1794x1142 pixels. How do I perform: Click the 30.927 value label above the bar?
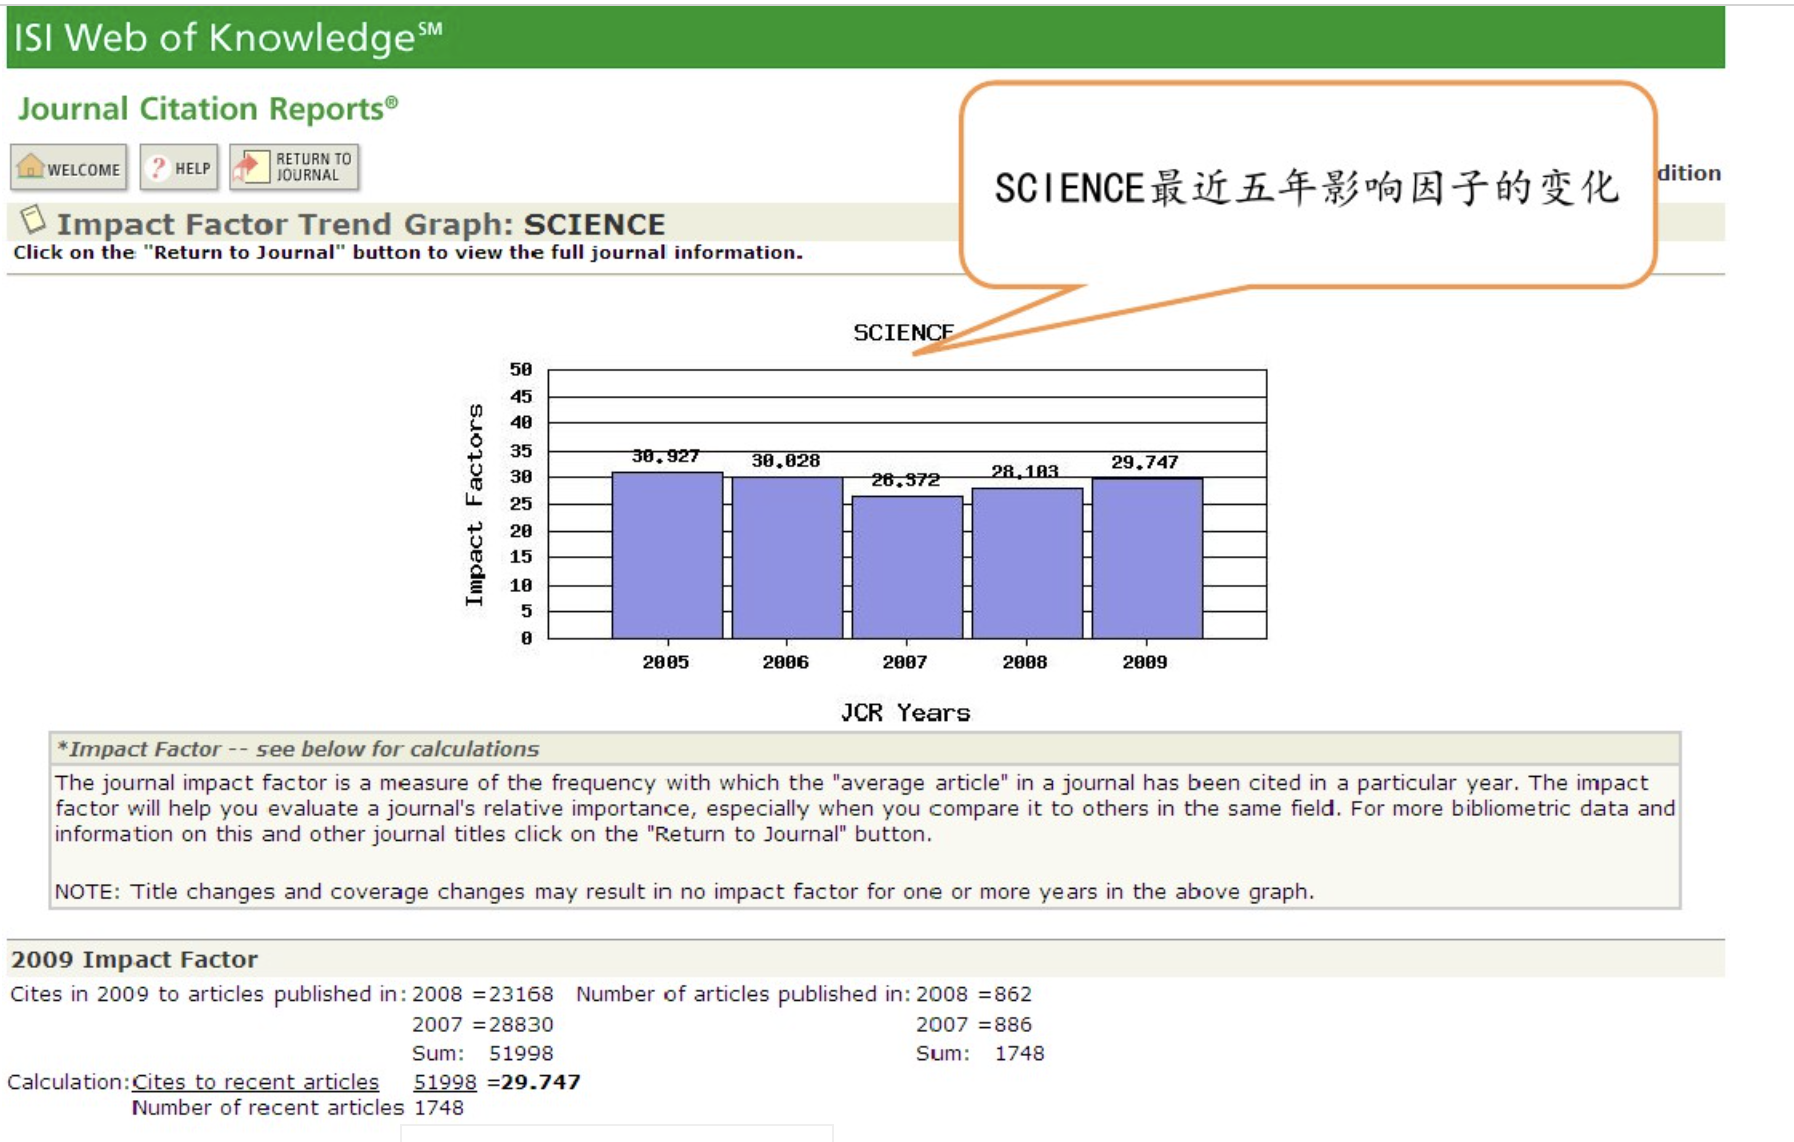pos(666,456)
